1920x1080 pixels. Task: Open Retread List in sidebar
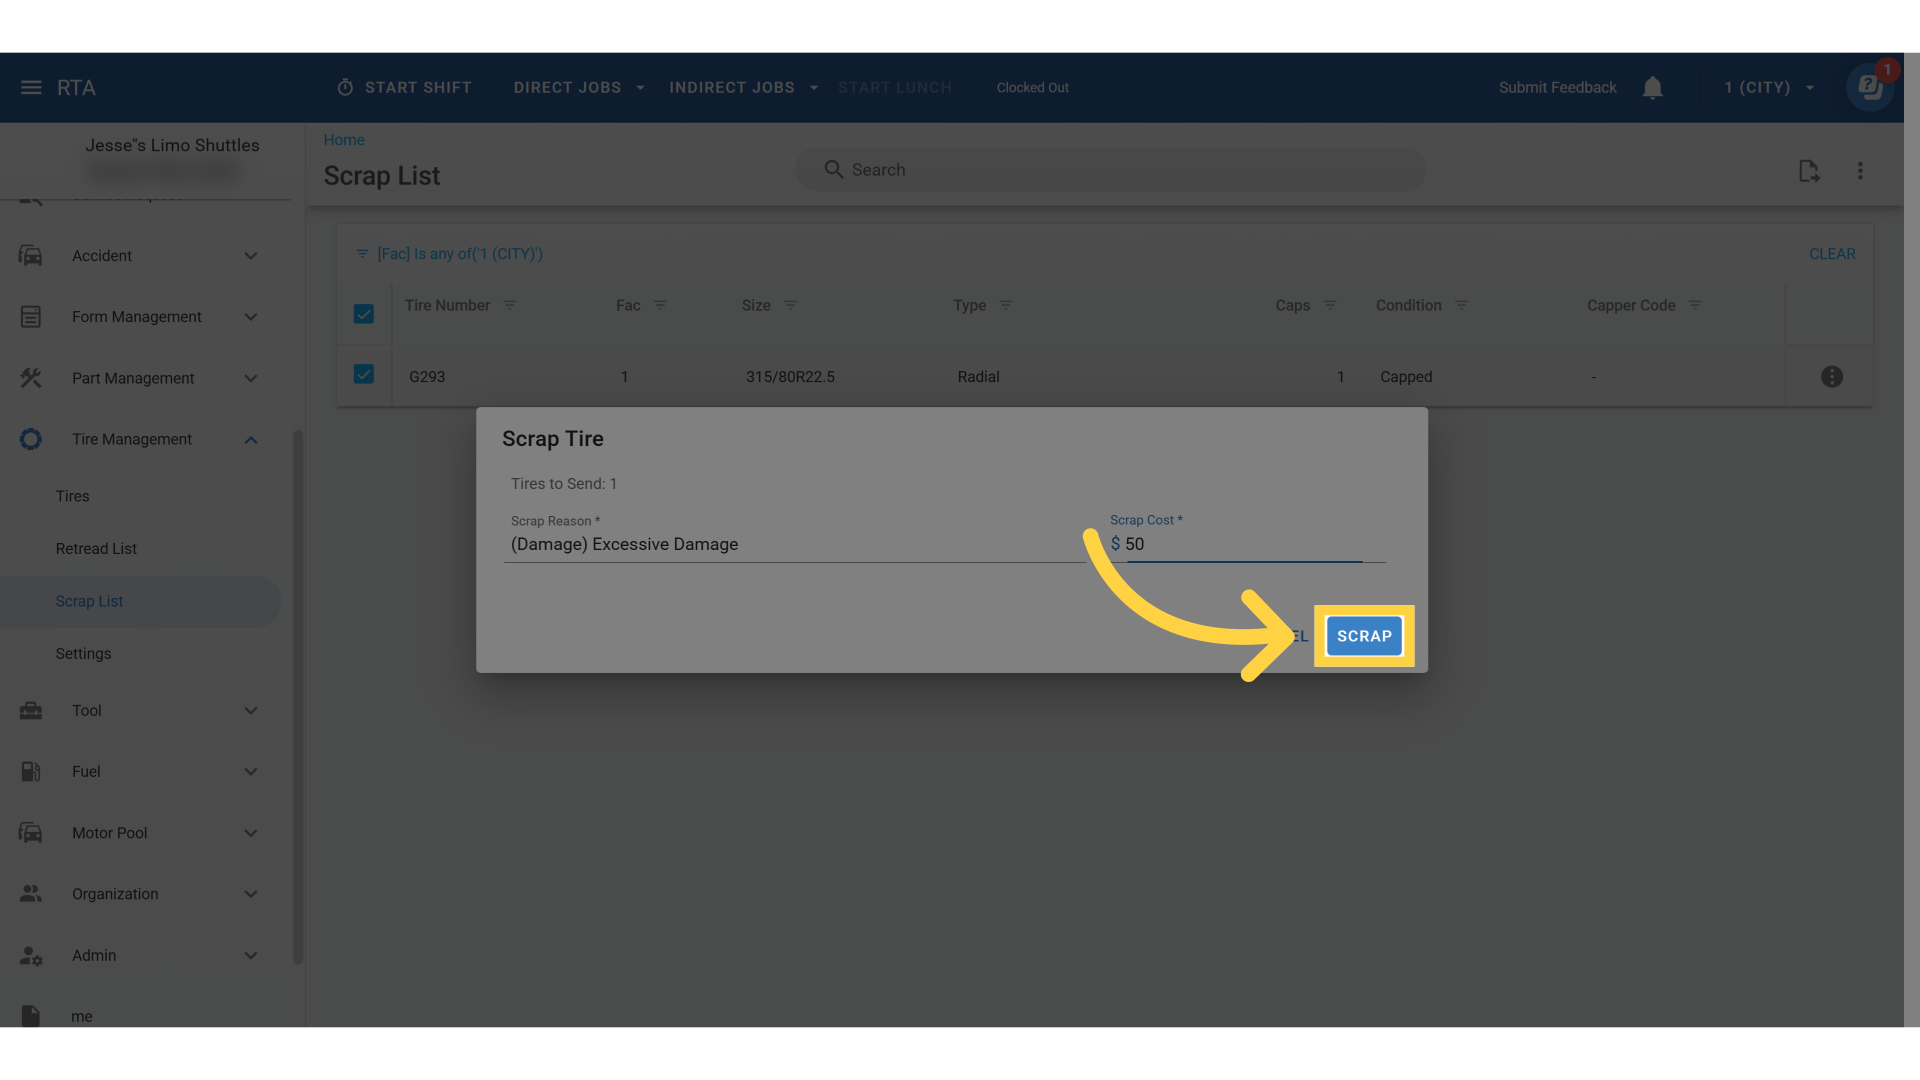click(x=96, y=549)
